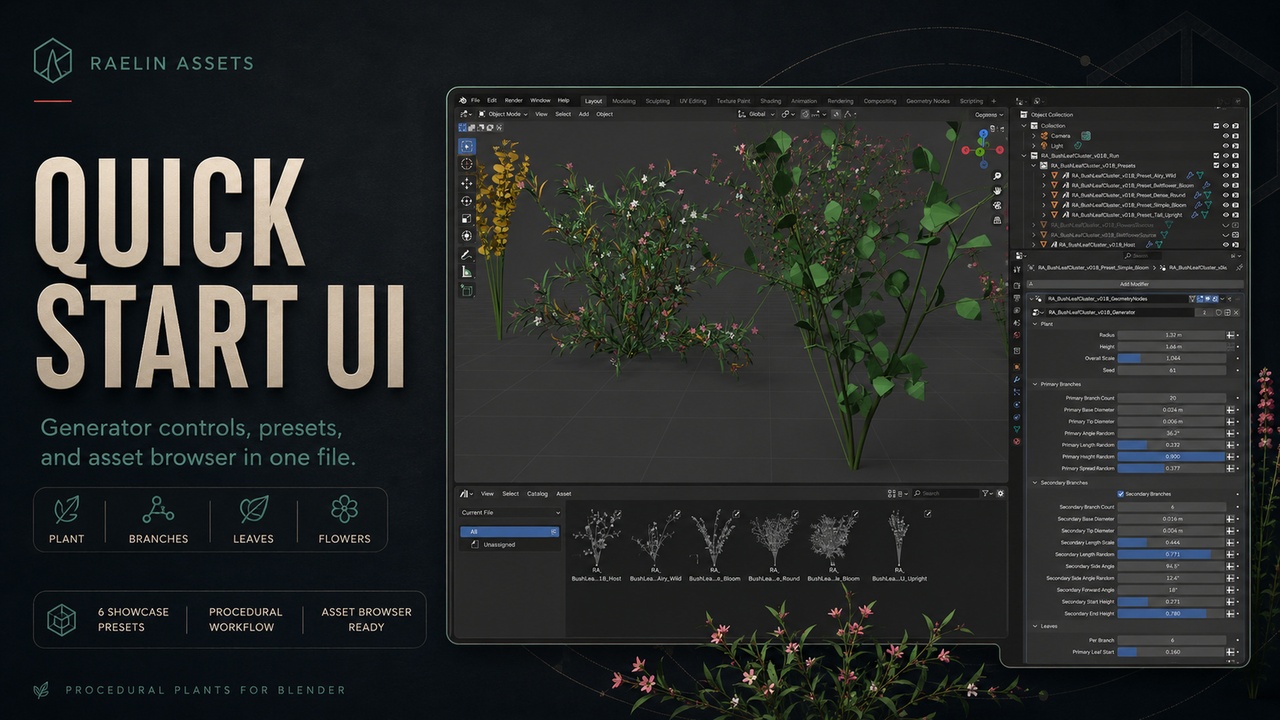Screen dimensions: 1280x720
Task: Open the File menu
Action: [x=476, y=100]
